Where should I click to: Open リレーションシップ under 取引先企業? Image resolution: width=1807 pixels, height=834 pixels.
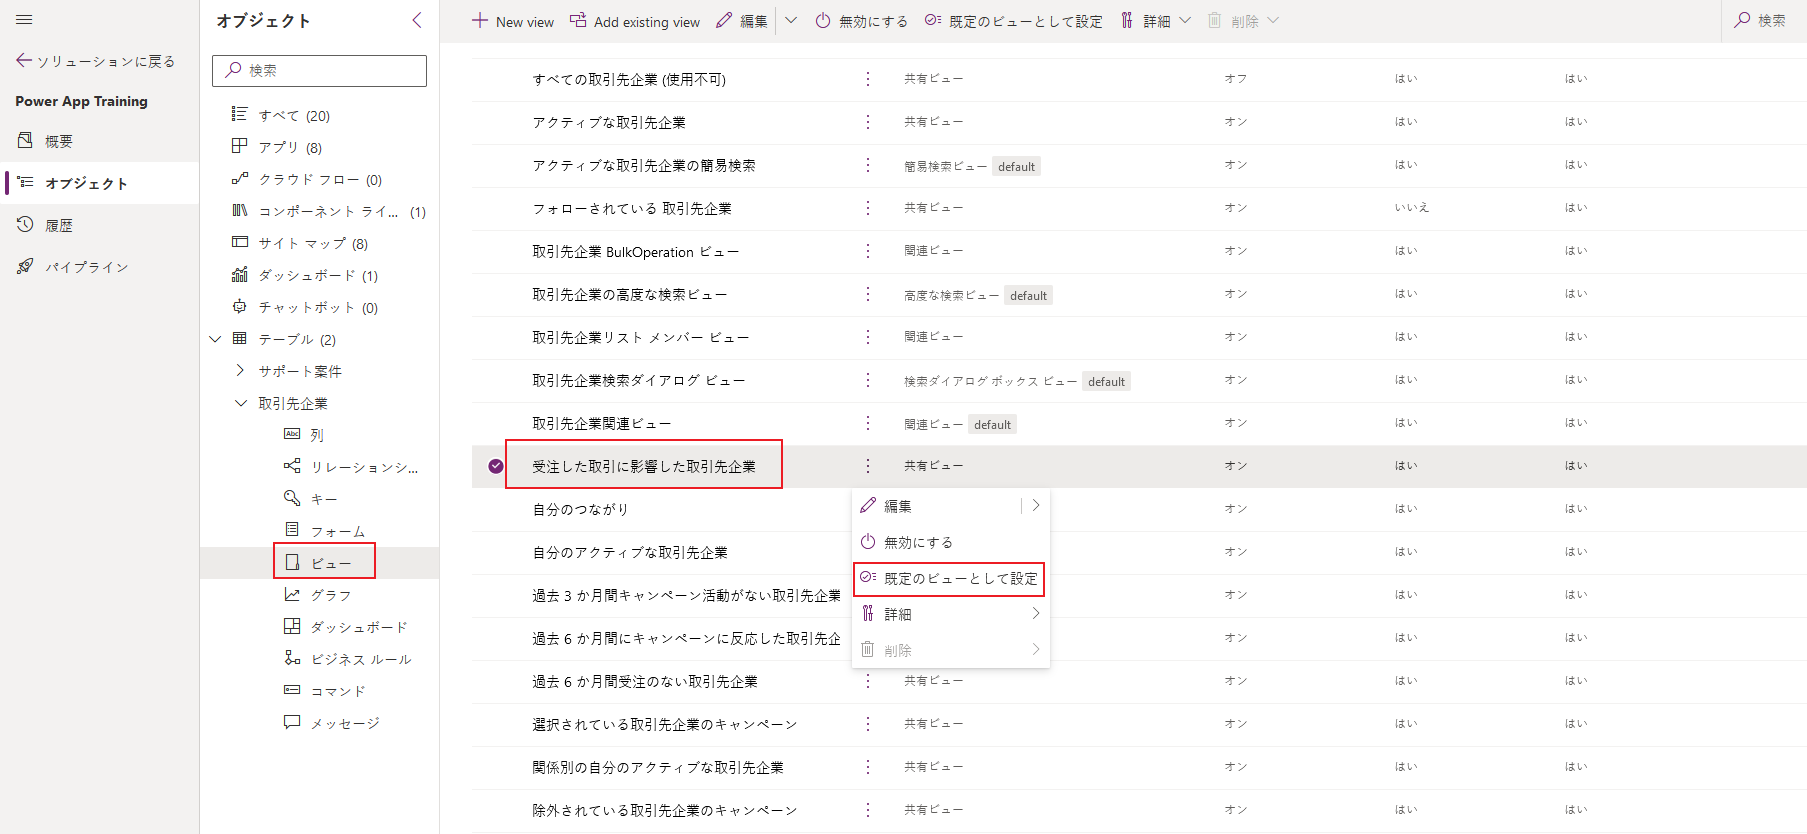pyautogui.click(x=364, y=467)
